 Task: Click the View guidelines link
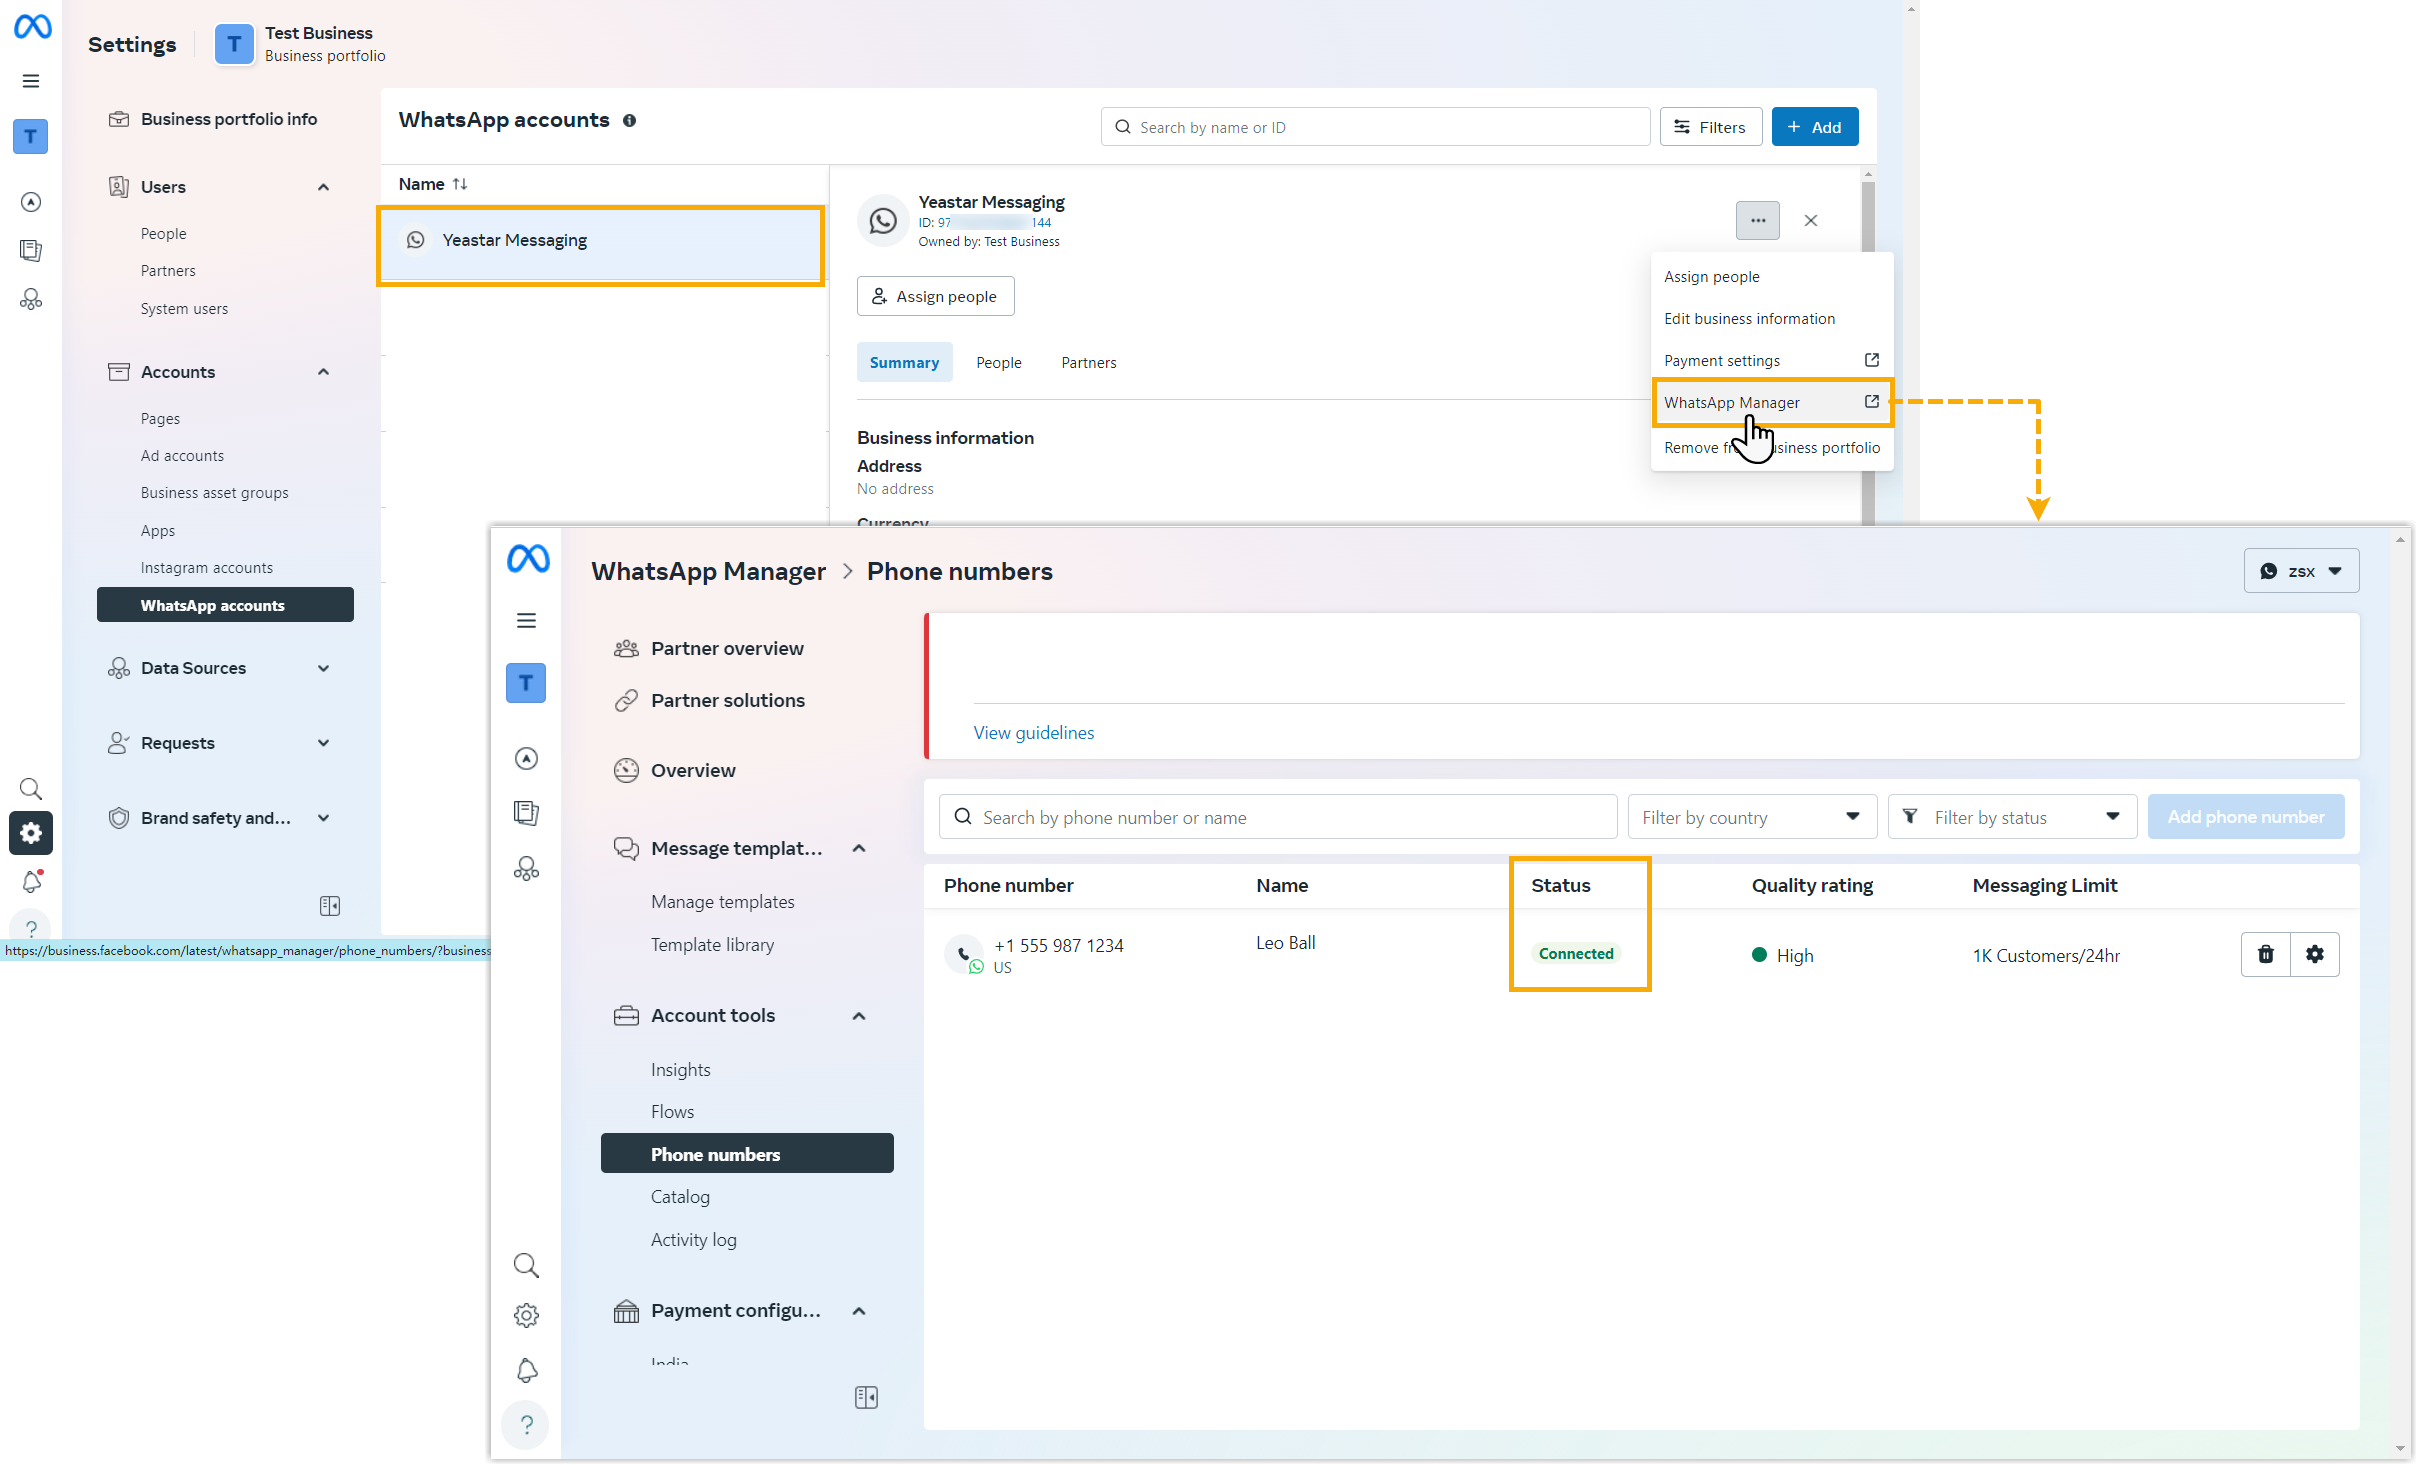click(1033, 732)
